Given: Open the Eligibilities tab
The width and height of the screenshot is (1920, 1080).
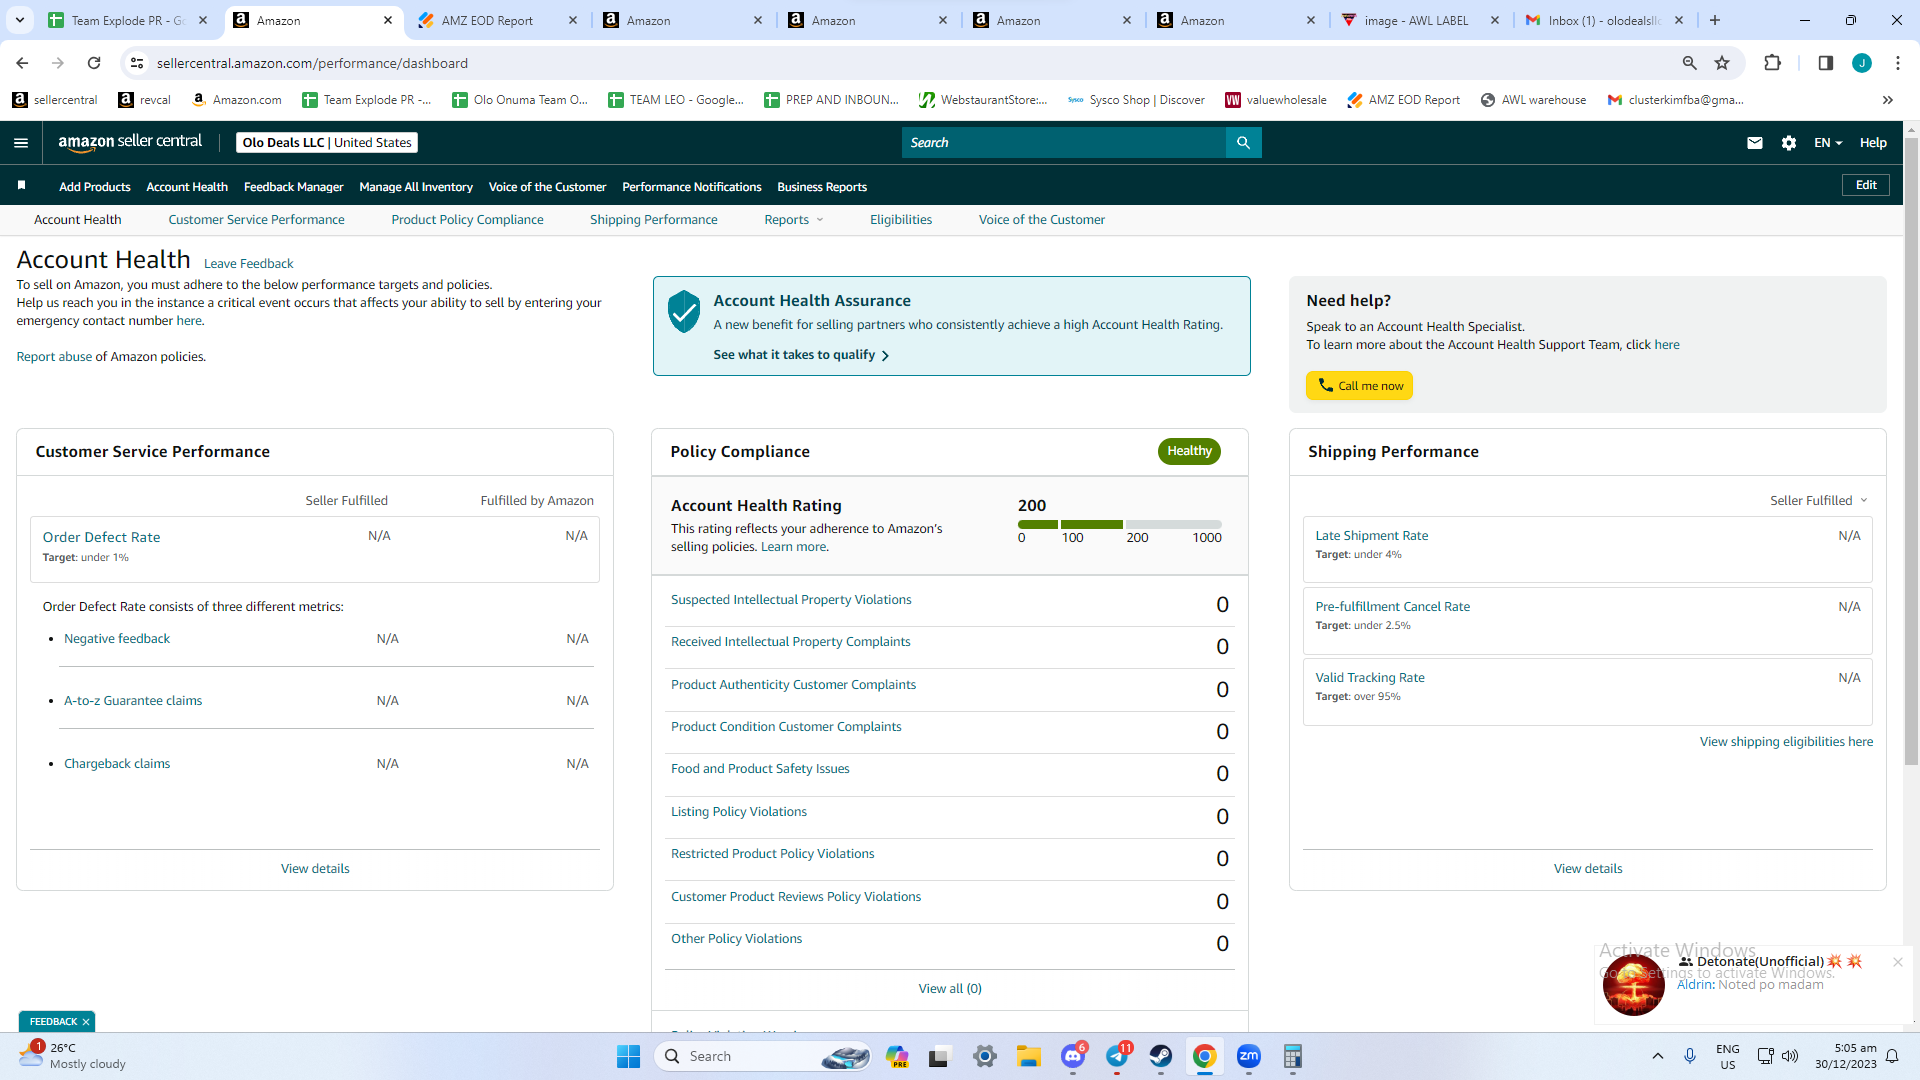Looking at the screenshot, I should 900,220.
